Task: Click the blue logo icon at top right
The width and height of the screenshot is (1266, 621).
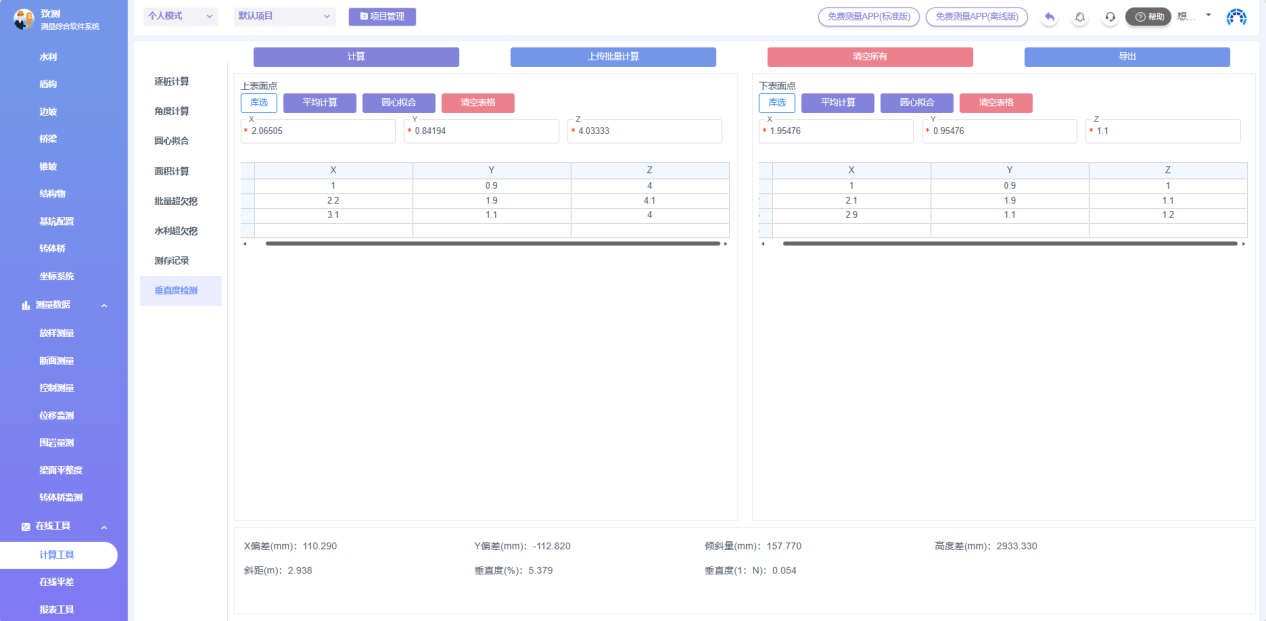Action: [x=1237, y=17]
